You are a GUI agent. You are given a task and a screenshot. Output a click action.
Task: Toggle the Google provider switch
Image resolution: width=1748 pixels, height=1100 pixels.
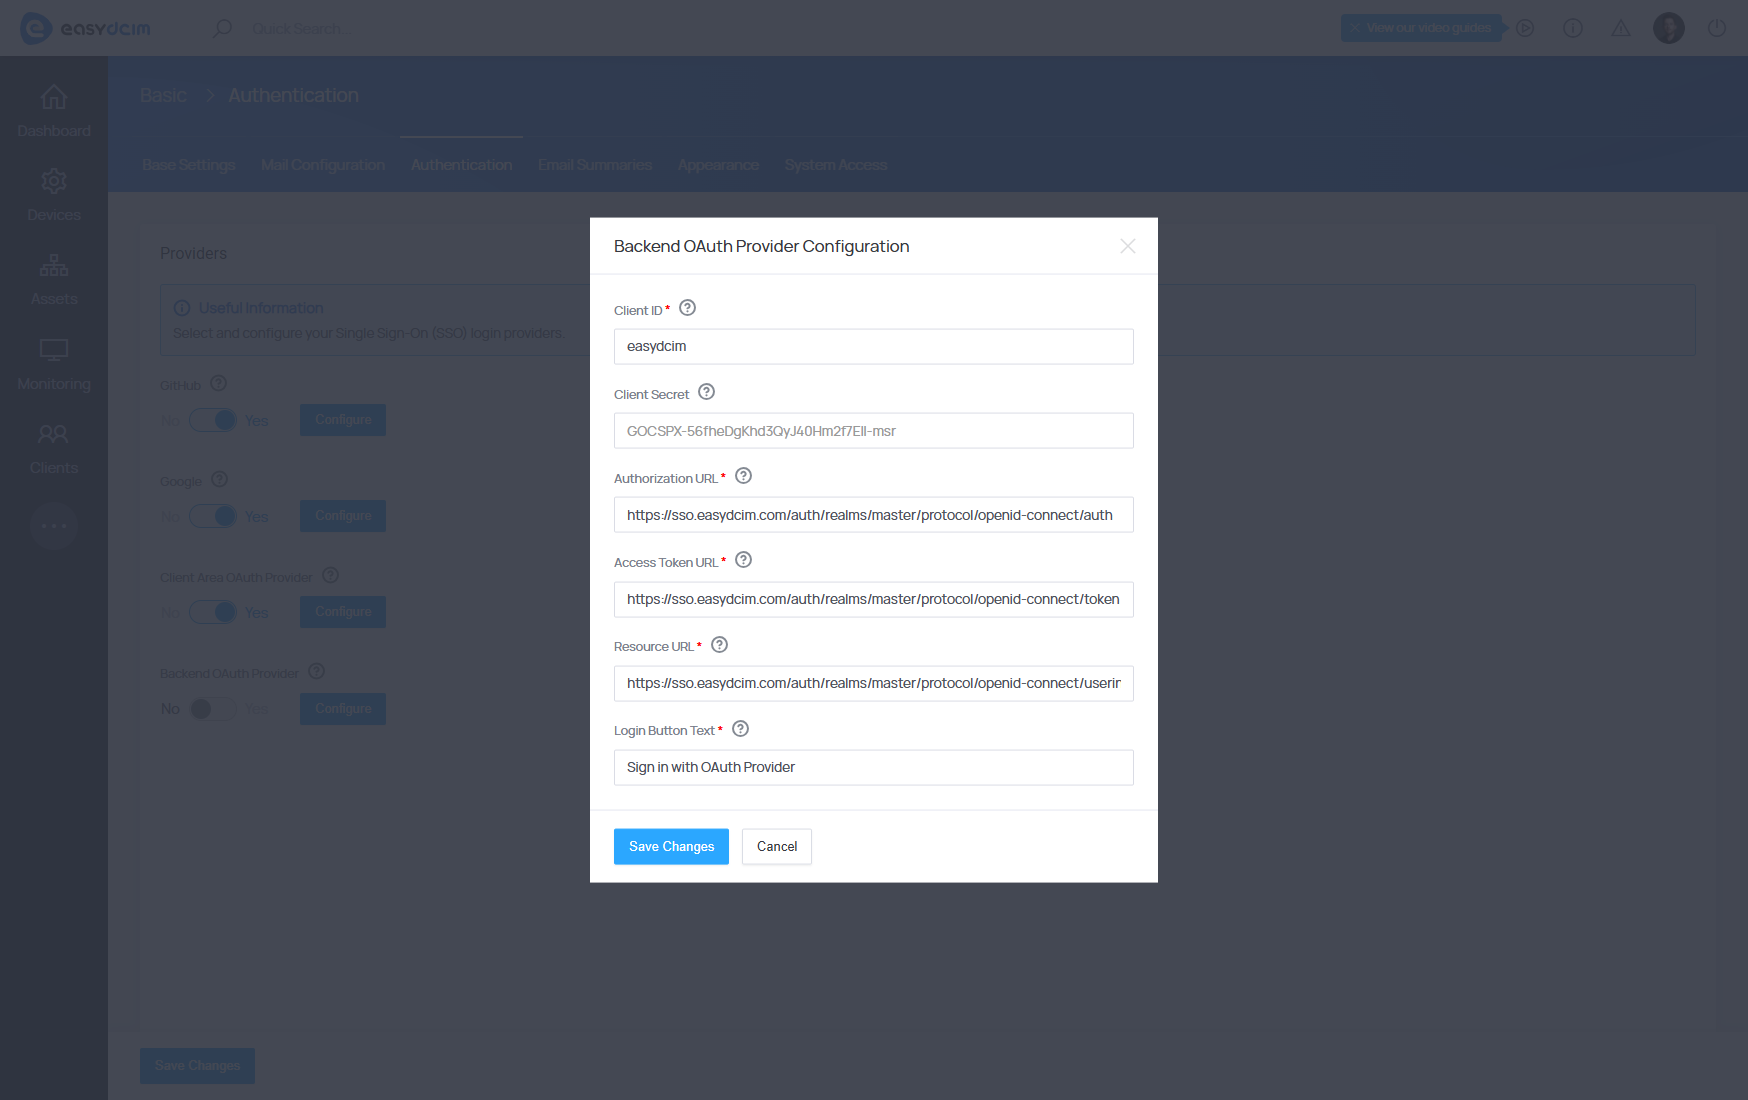tap(213, 516)
